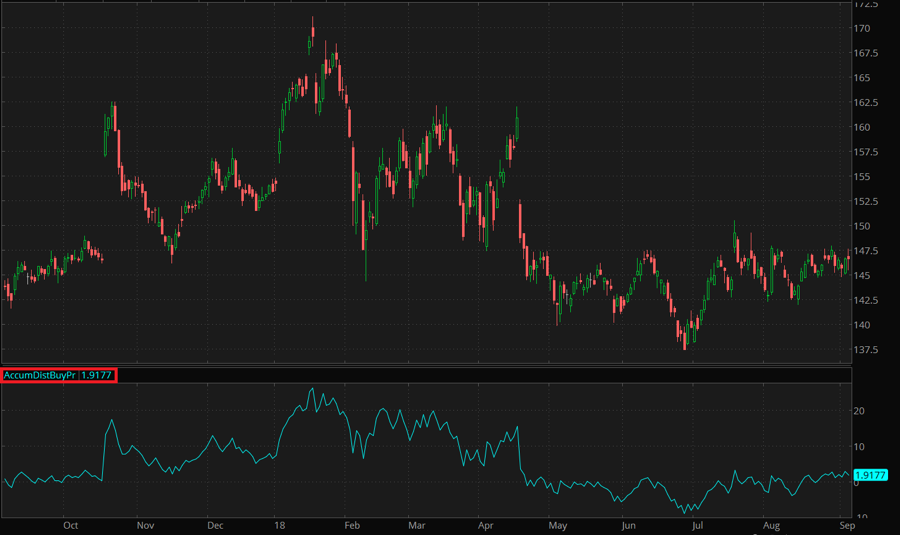This screenshot has height=535, width=900.
Task: Click the Mar label on time axis
Action: coord(417,524)
